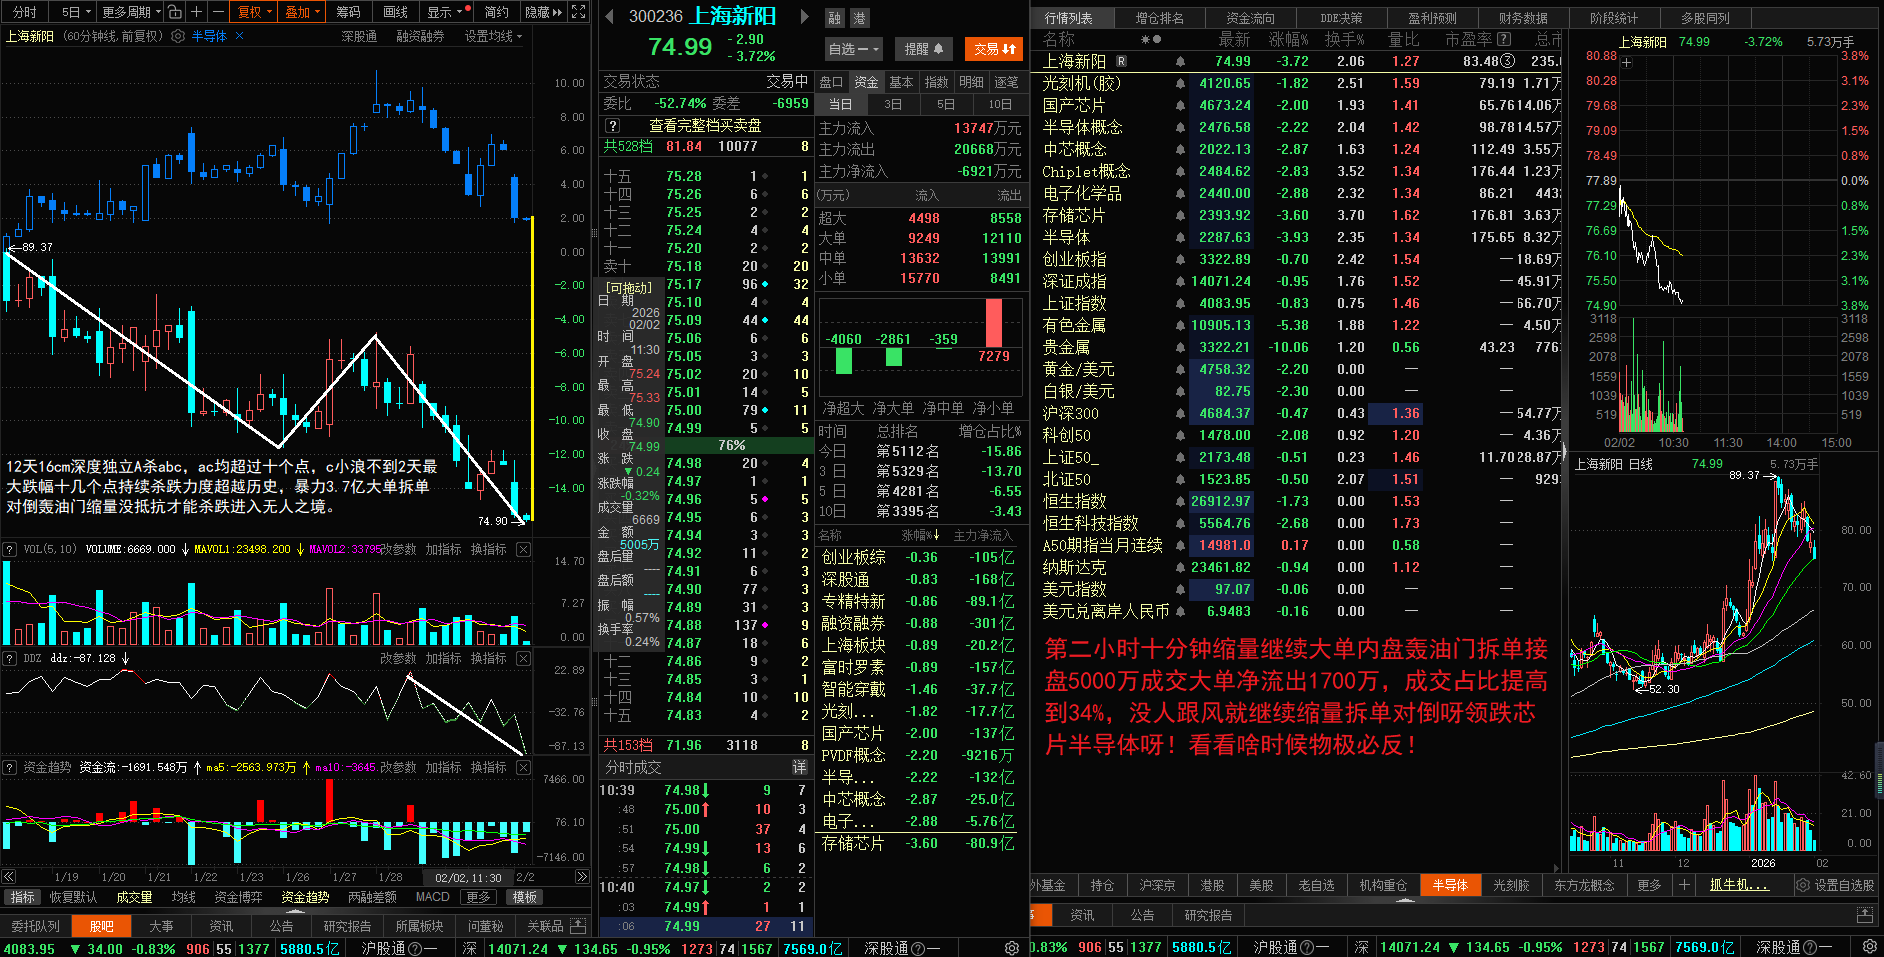Close the VOL indicator panel
The image size is (1884, 957).
(x=523, y=549)
